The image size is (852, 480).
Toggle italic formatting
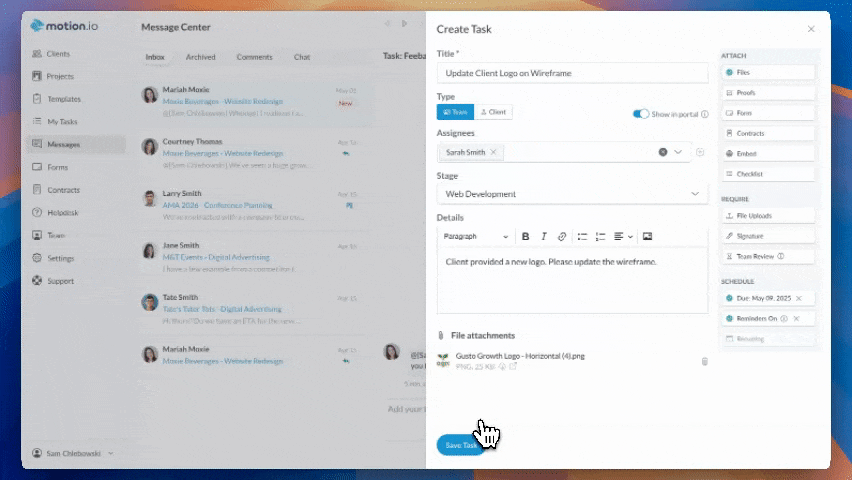point(543,236)
